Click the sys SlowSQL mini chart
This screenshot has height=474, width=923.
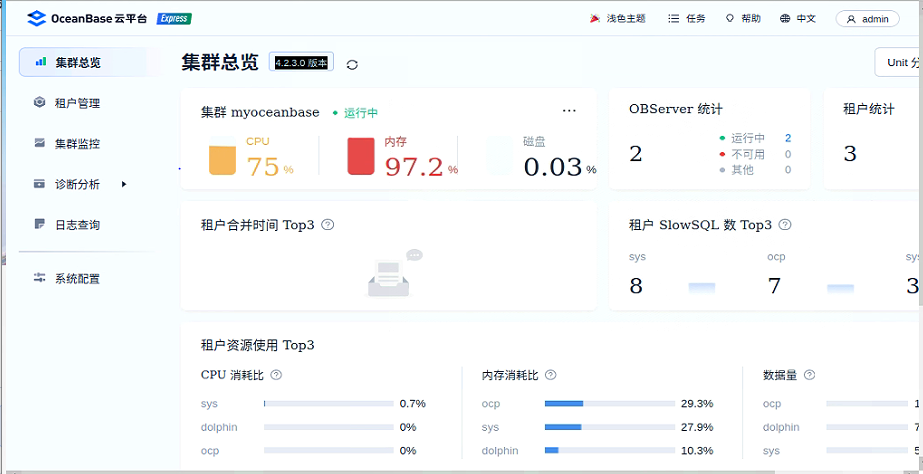[x=702, y=288]
